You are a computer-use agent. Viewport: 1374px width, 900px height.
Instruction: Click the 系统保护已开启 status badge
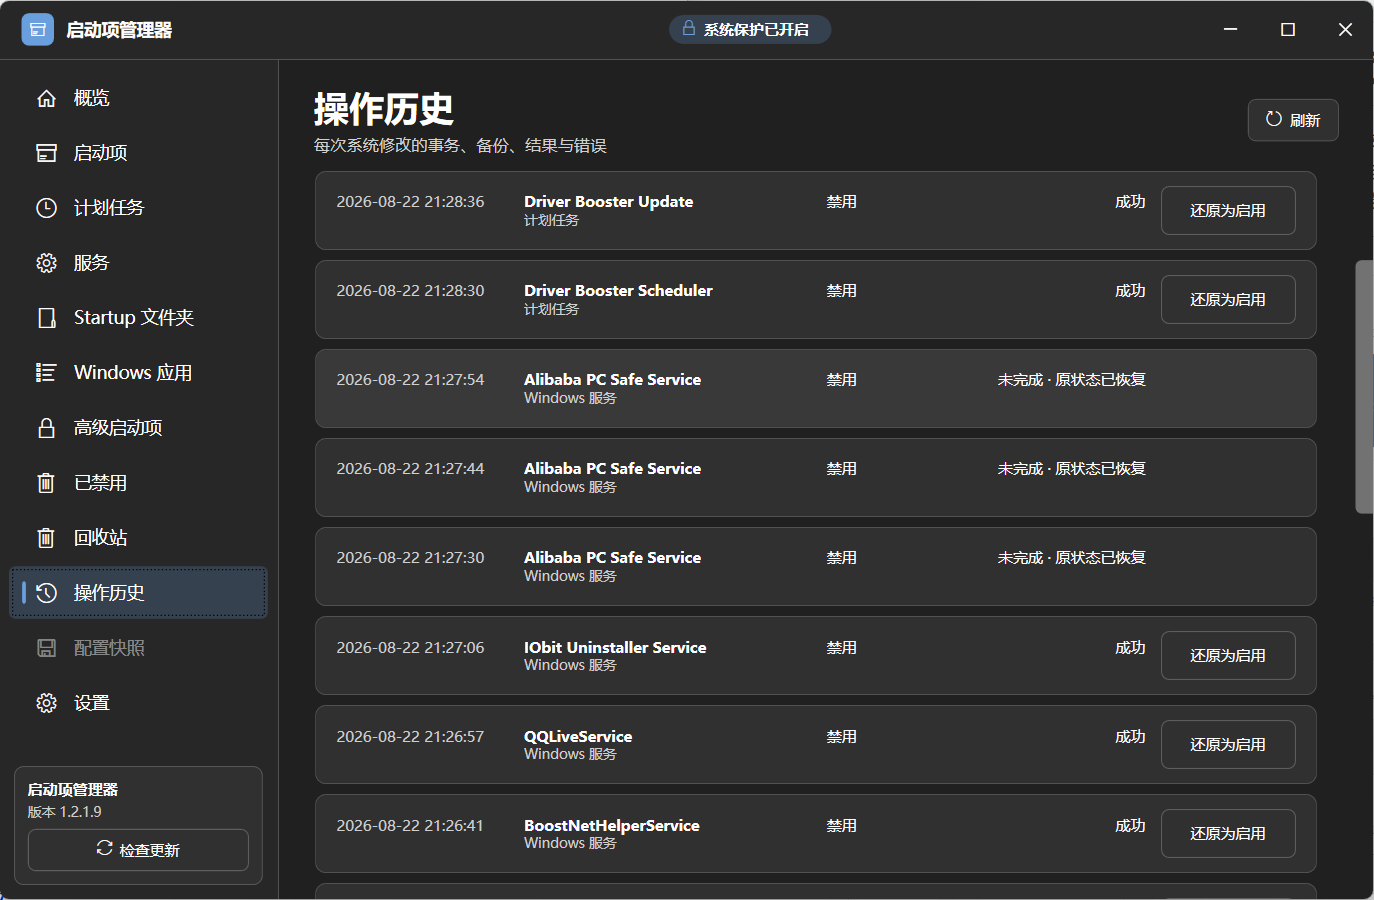tap(750, 29)
